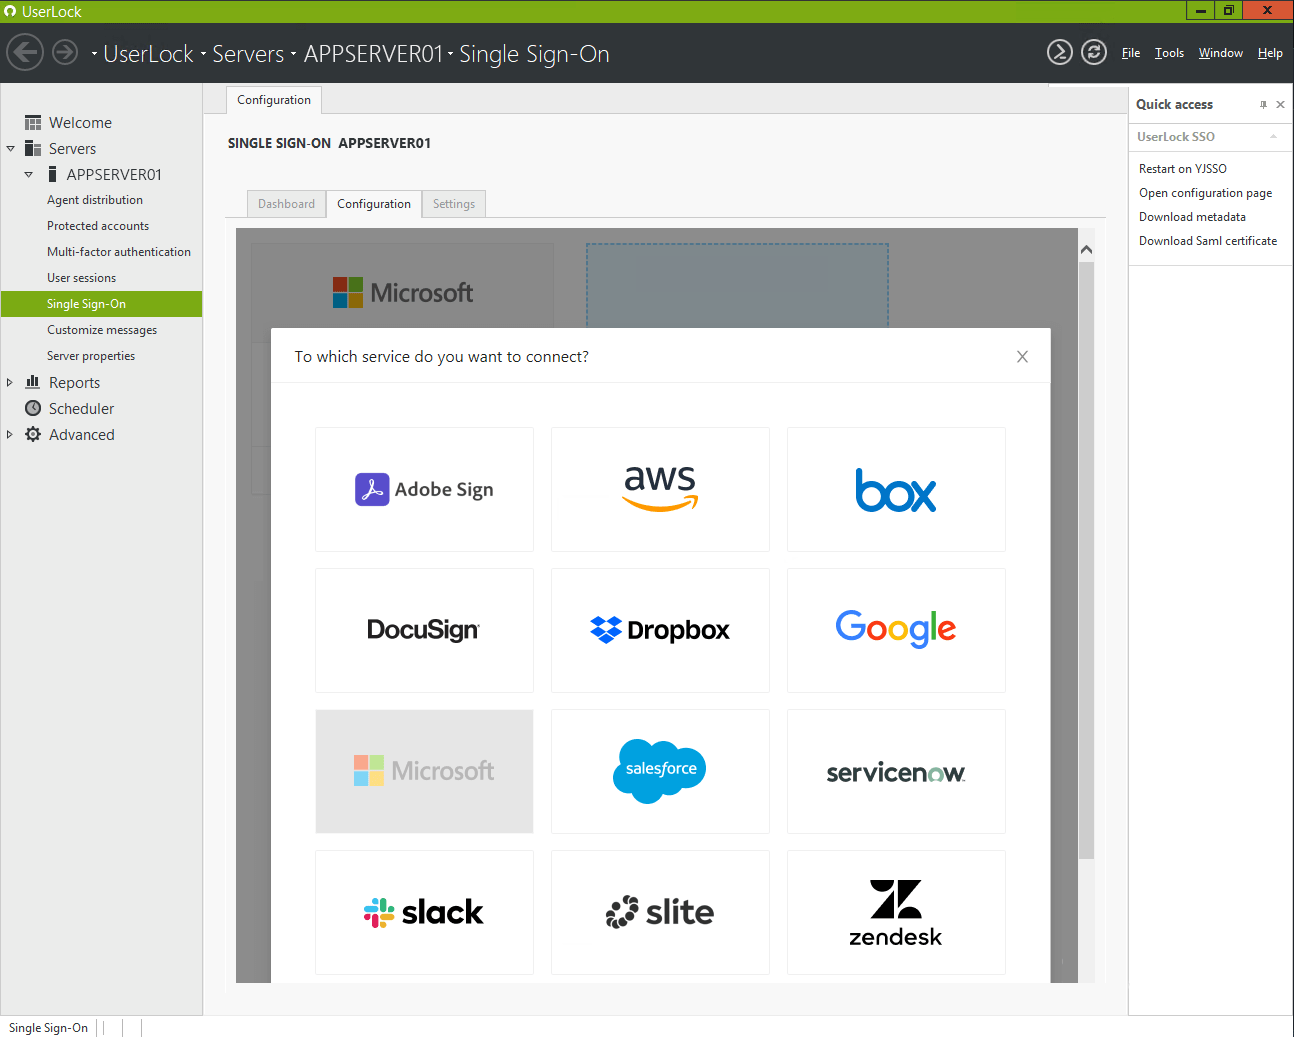Screen dimensions: 1294x1037
Task: Click the Advanced gear icon
Action: (33, 434)
